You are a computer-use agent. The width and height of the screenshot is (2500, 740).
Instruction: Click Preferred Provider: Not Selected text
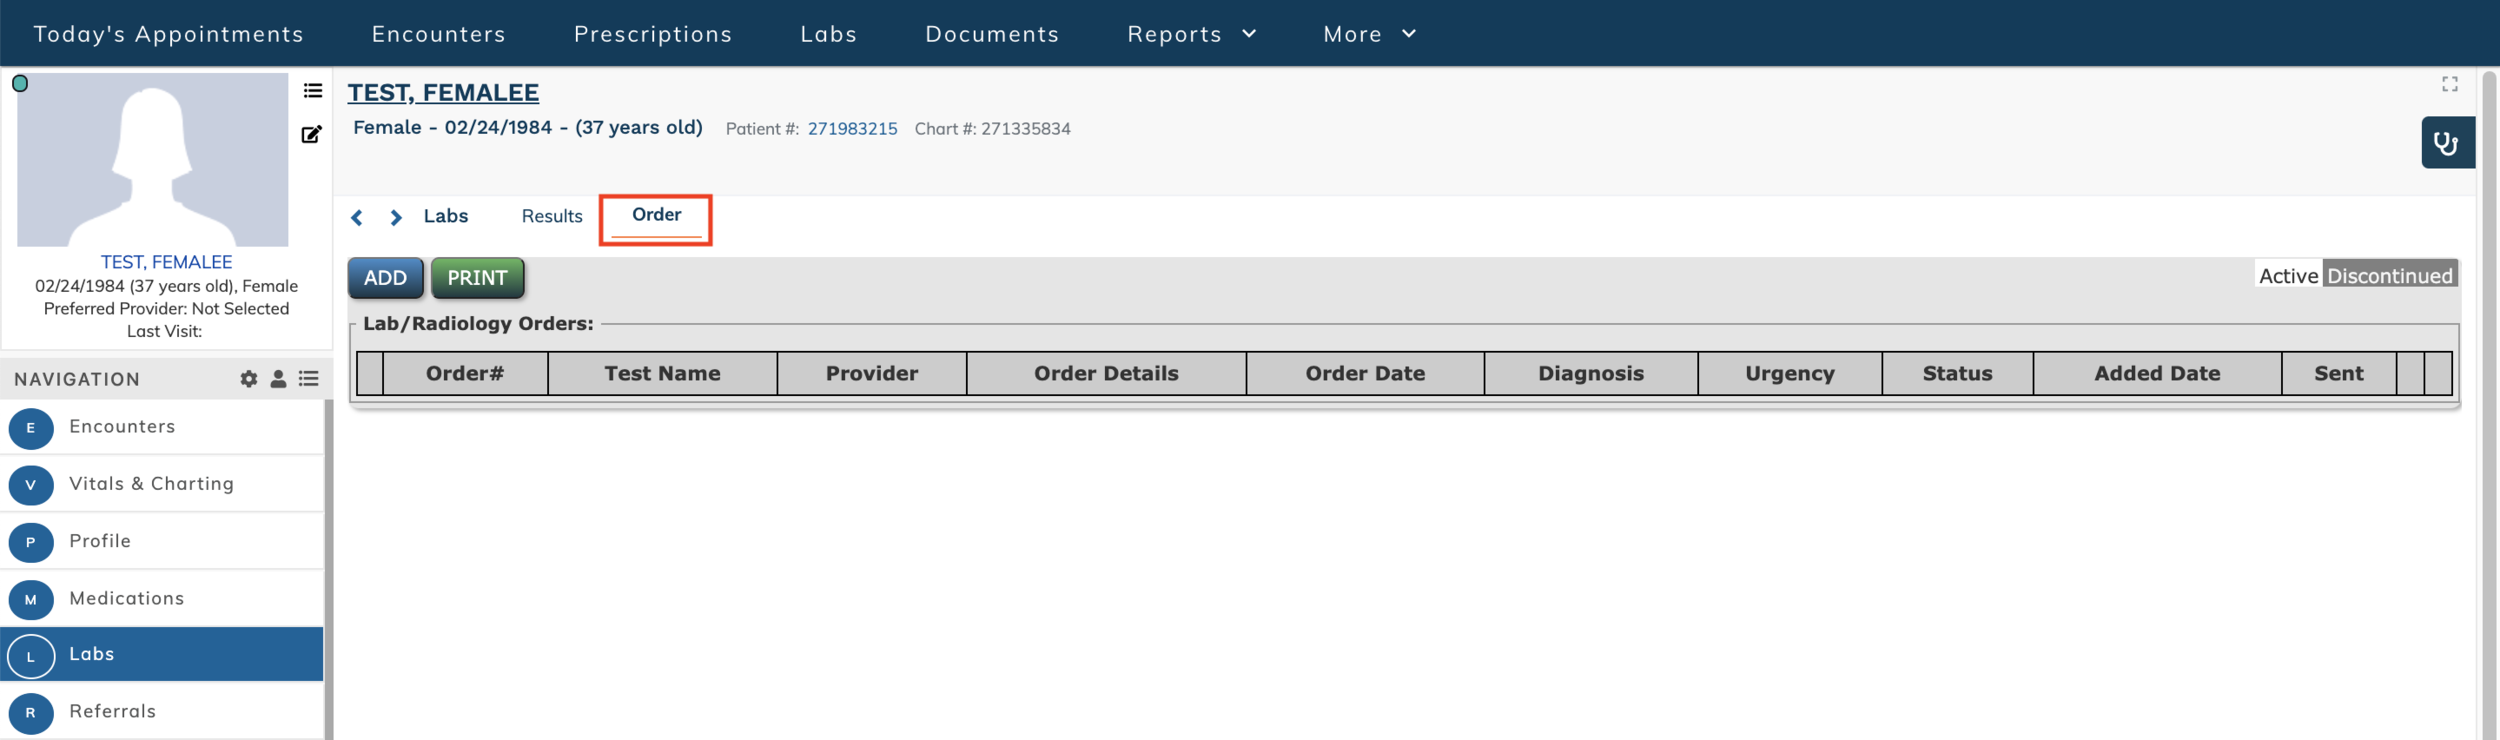click(x=166, y=309)
